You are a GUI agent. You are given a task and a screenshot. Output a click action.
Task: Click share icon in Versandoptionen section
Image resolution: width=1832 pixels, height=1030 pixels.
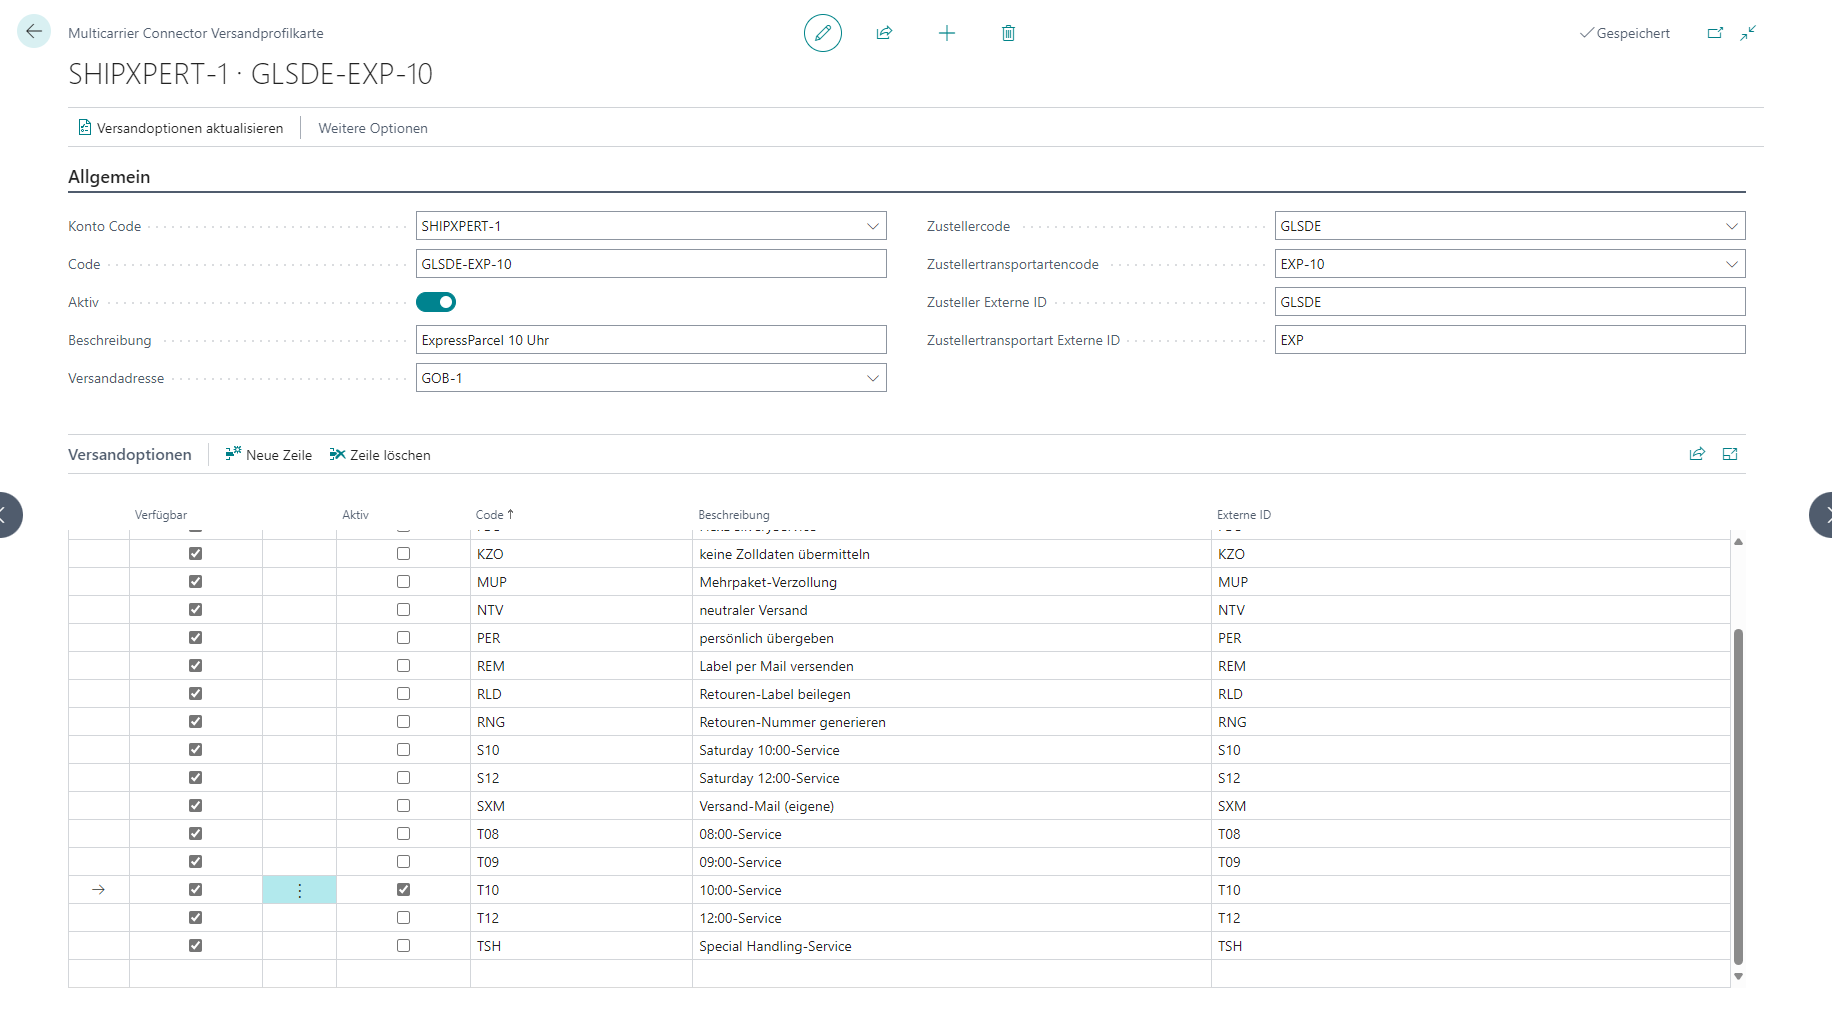[1697, 454]
